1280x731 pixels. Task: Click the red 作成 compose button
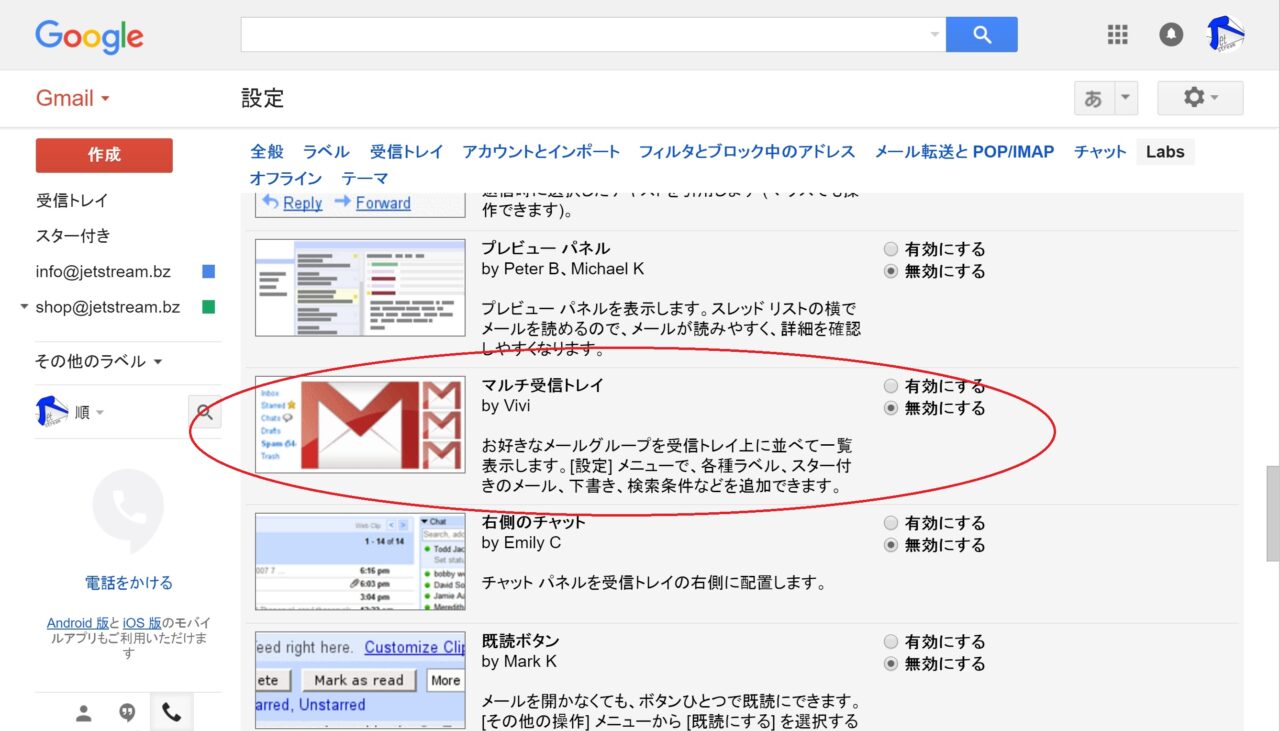tap(104, 155)
